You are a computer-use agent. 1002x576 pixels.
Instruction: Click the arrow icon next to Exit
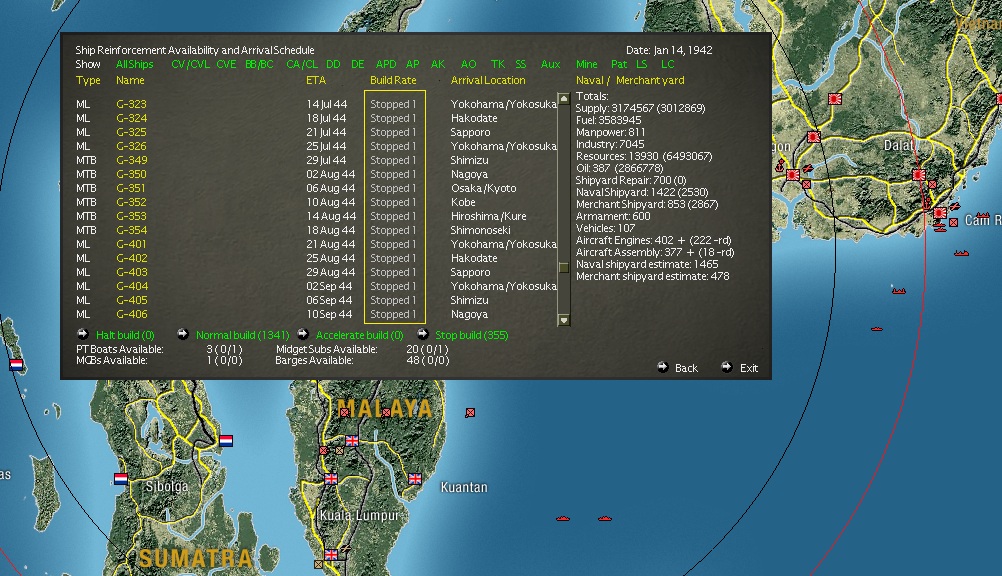(x=727, y=367)
